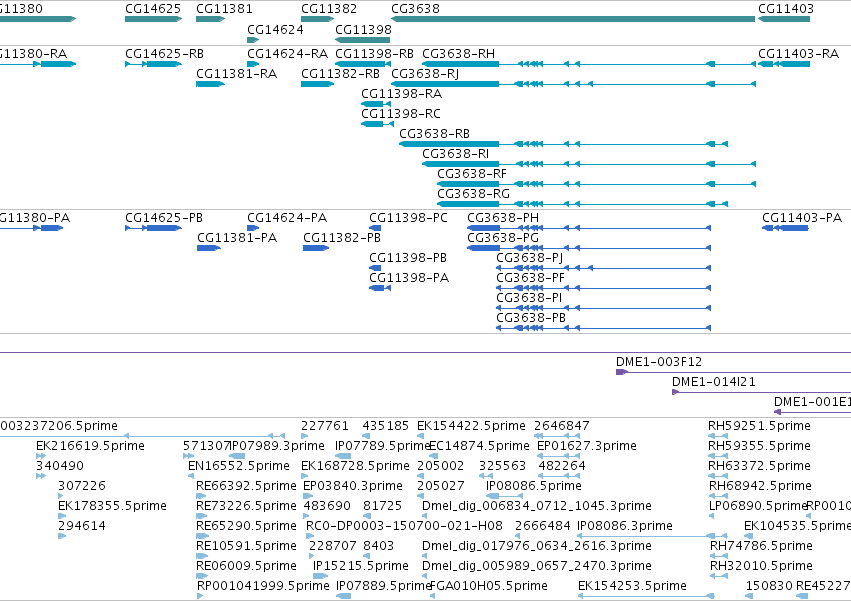Select the CG11398 gene label
The height and width of the screenshot is (601, 851).
363,29
